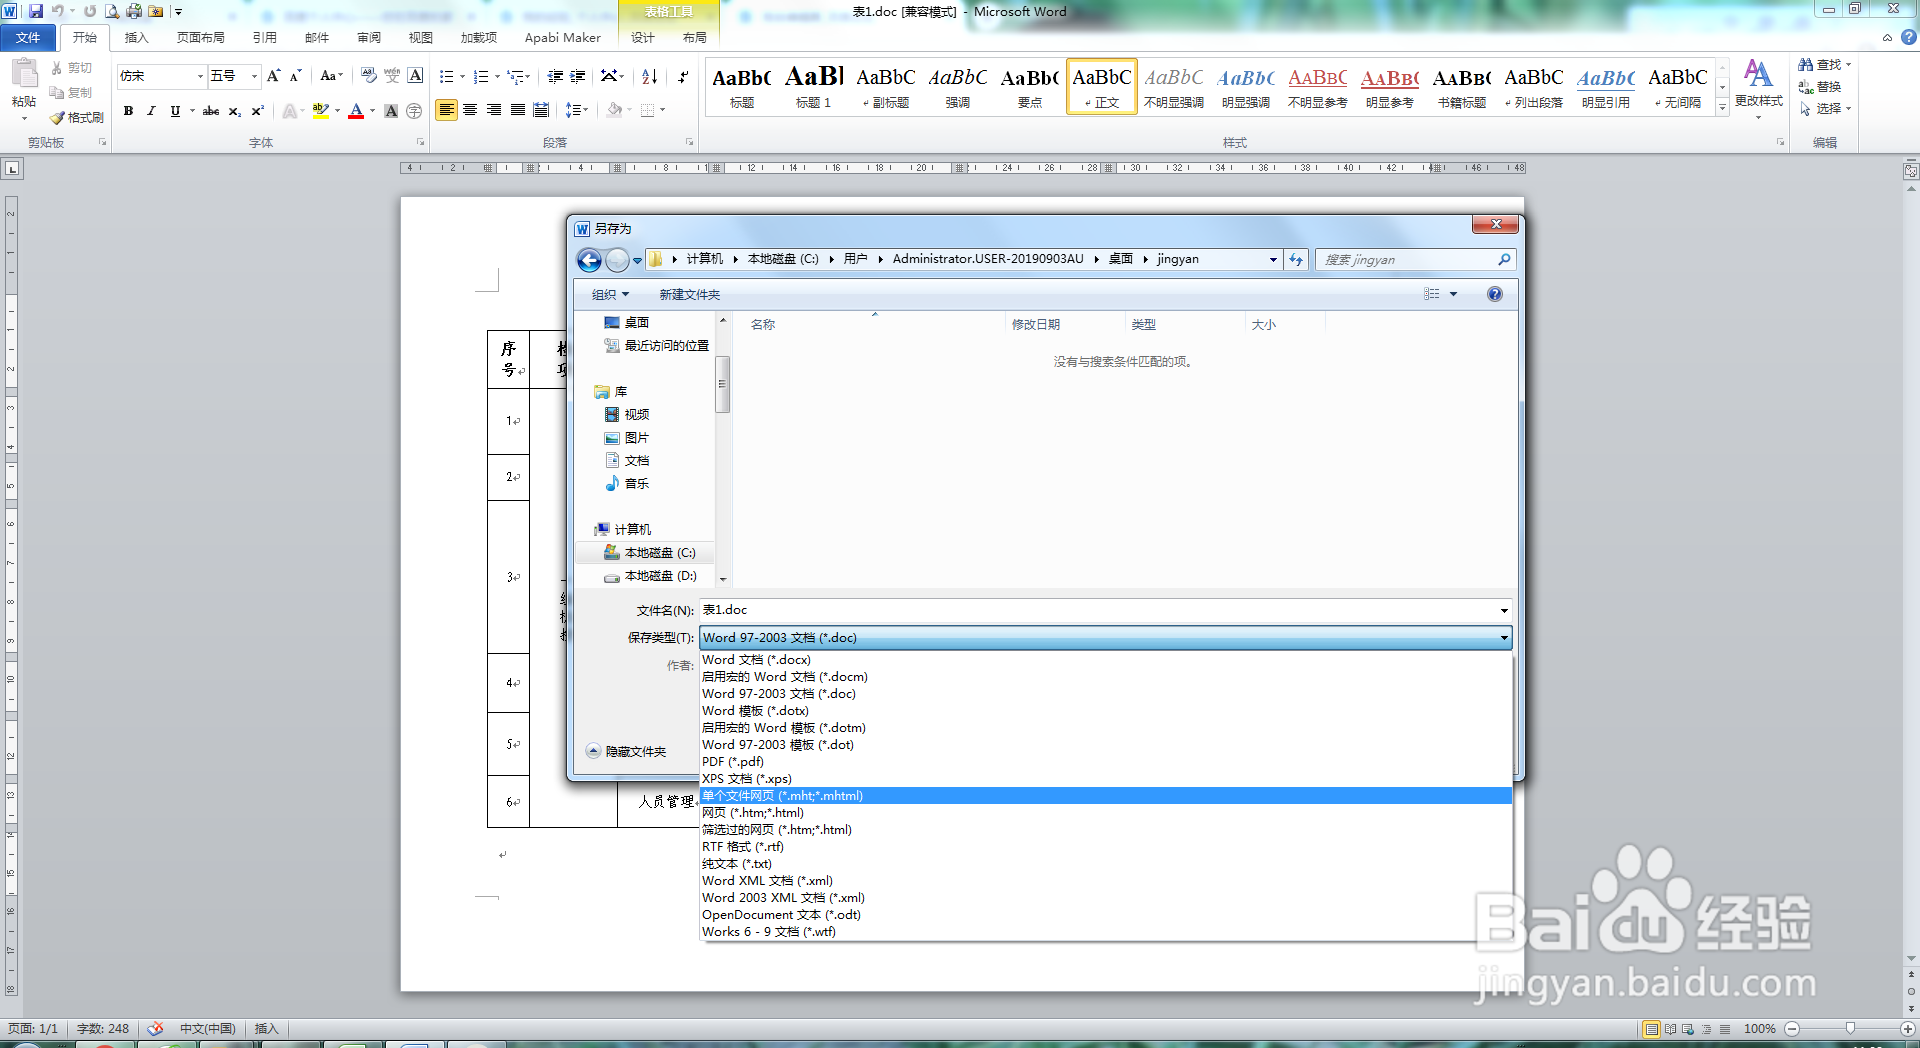Viewport: 1920px width, 1048px height.
Task: Apply the 无间隔 style
Action: coord(1677,87)
